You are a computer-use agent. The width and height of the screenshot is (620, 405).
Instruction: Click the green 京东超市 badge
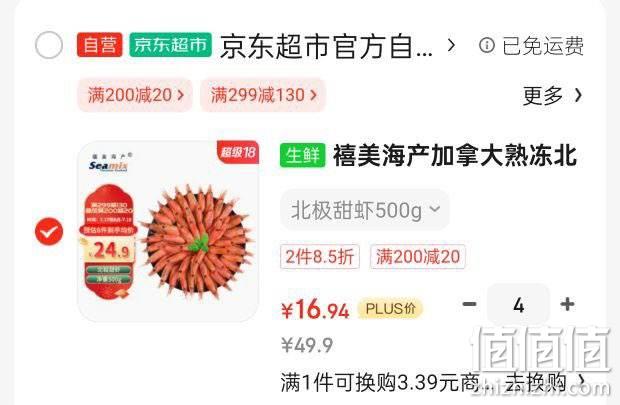pos(170,45)
